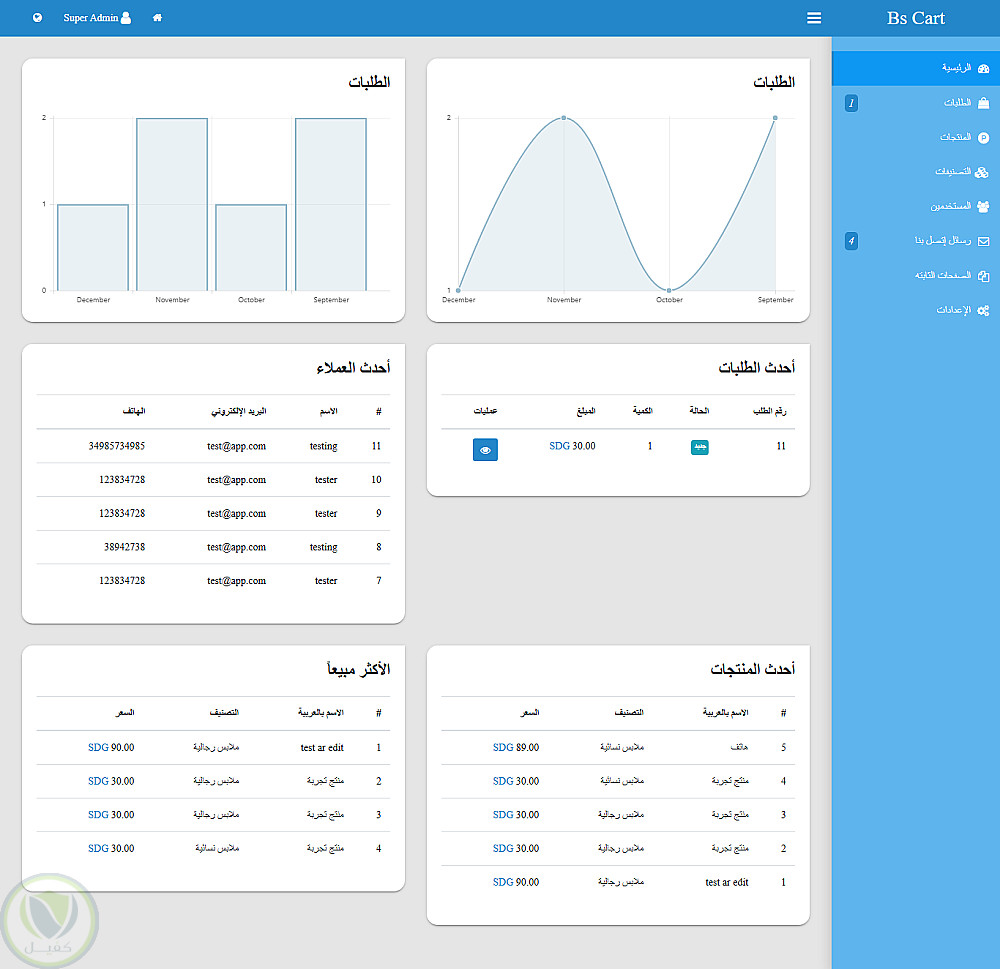Viewport: 1000px width, 969px height.
Task: Open the Super Admin user menu
Action: (97, 18)
